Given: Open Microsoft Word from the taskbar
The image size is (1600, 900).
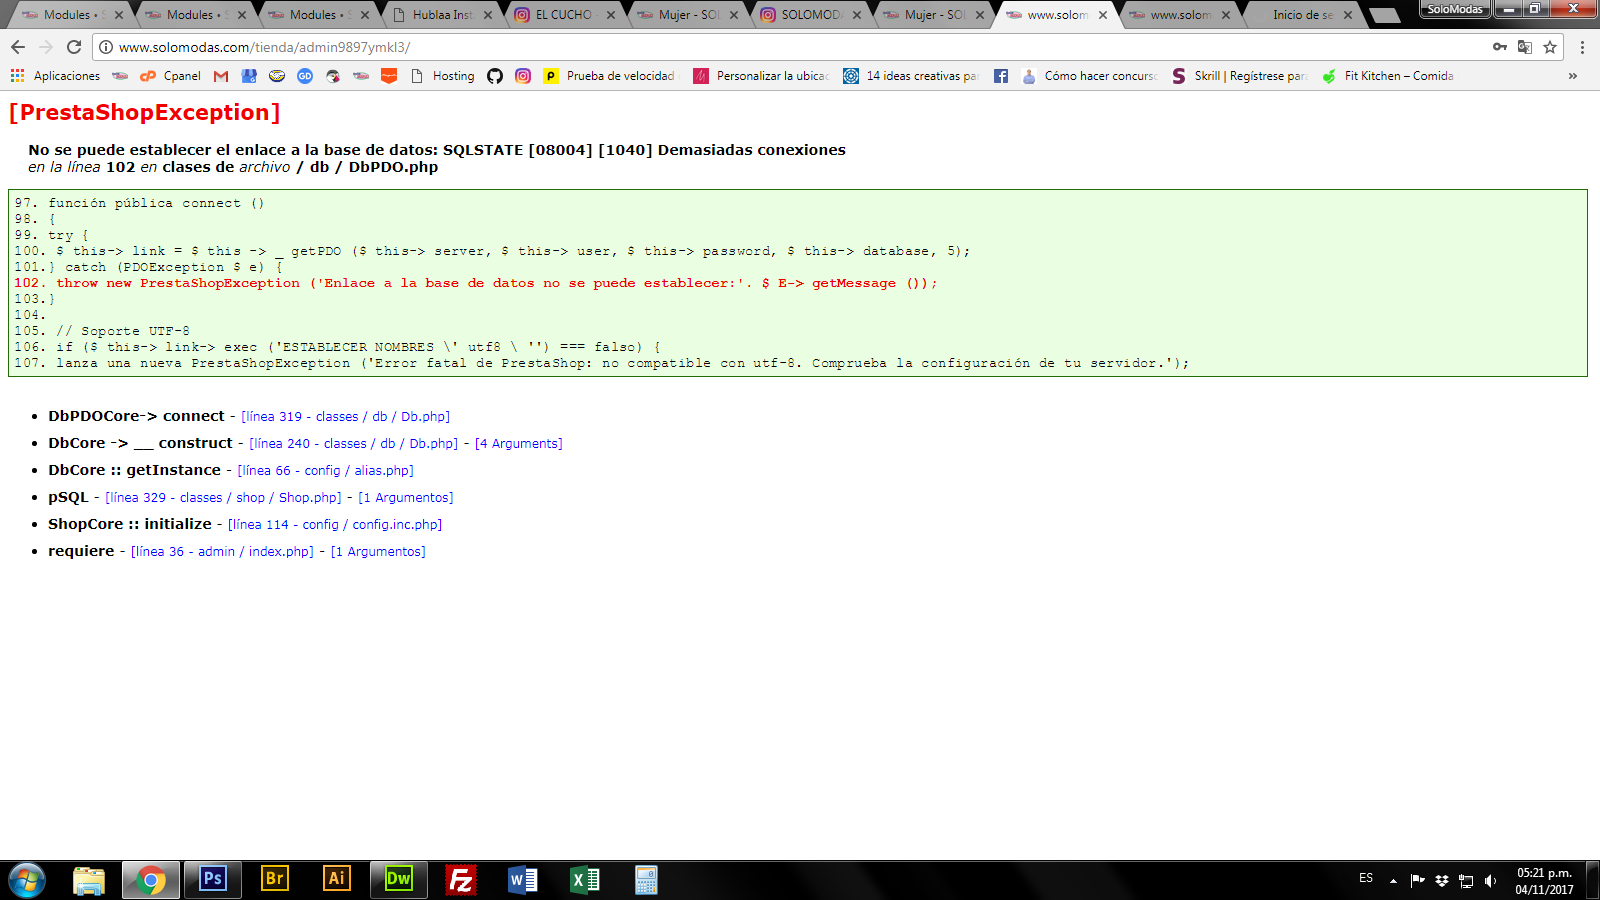Looking at the screenshot, I should (x=523, y=880).
